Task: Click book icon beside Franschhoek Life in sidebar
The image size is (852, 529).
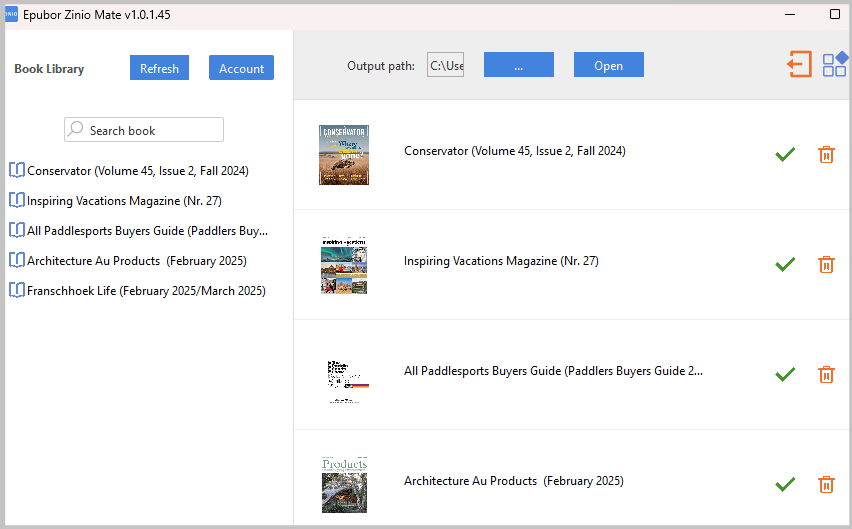Action: coord(17,290)
